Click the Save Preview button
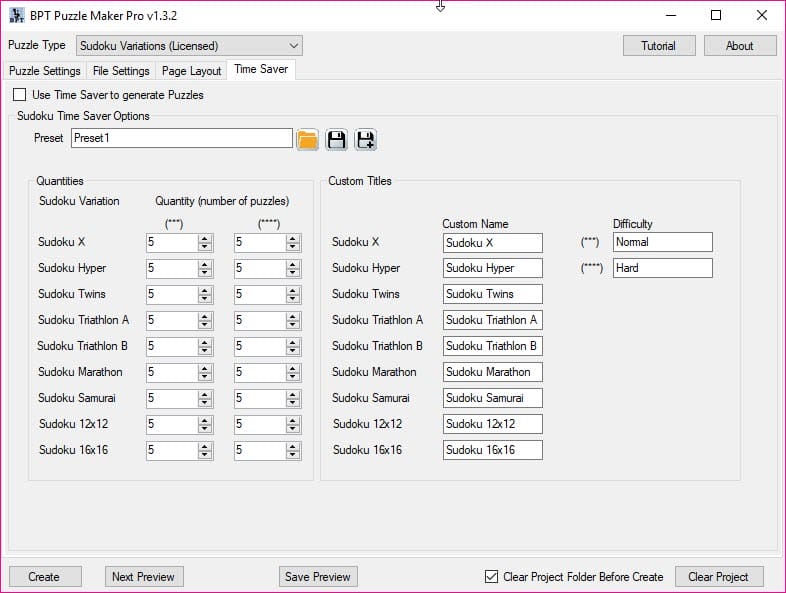 point(318,576)
